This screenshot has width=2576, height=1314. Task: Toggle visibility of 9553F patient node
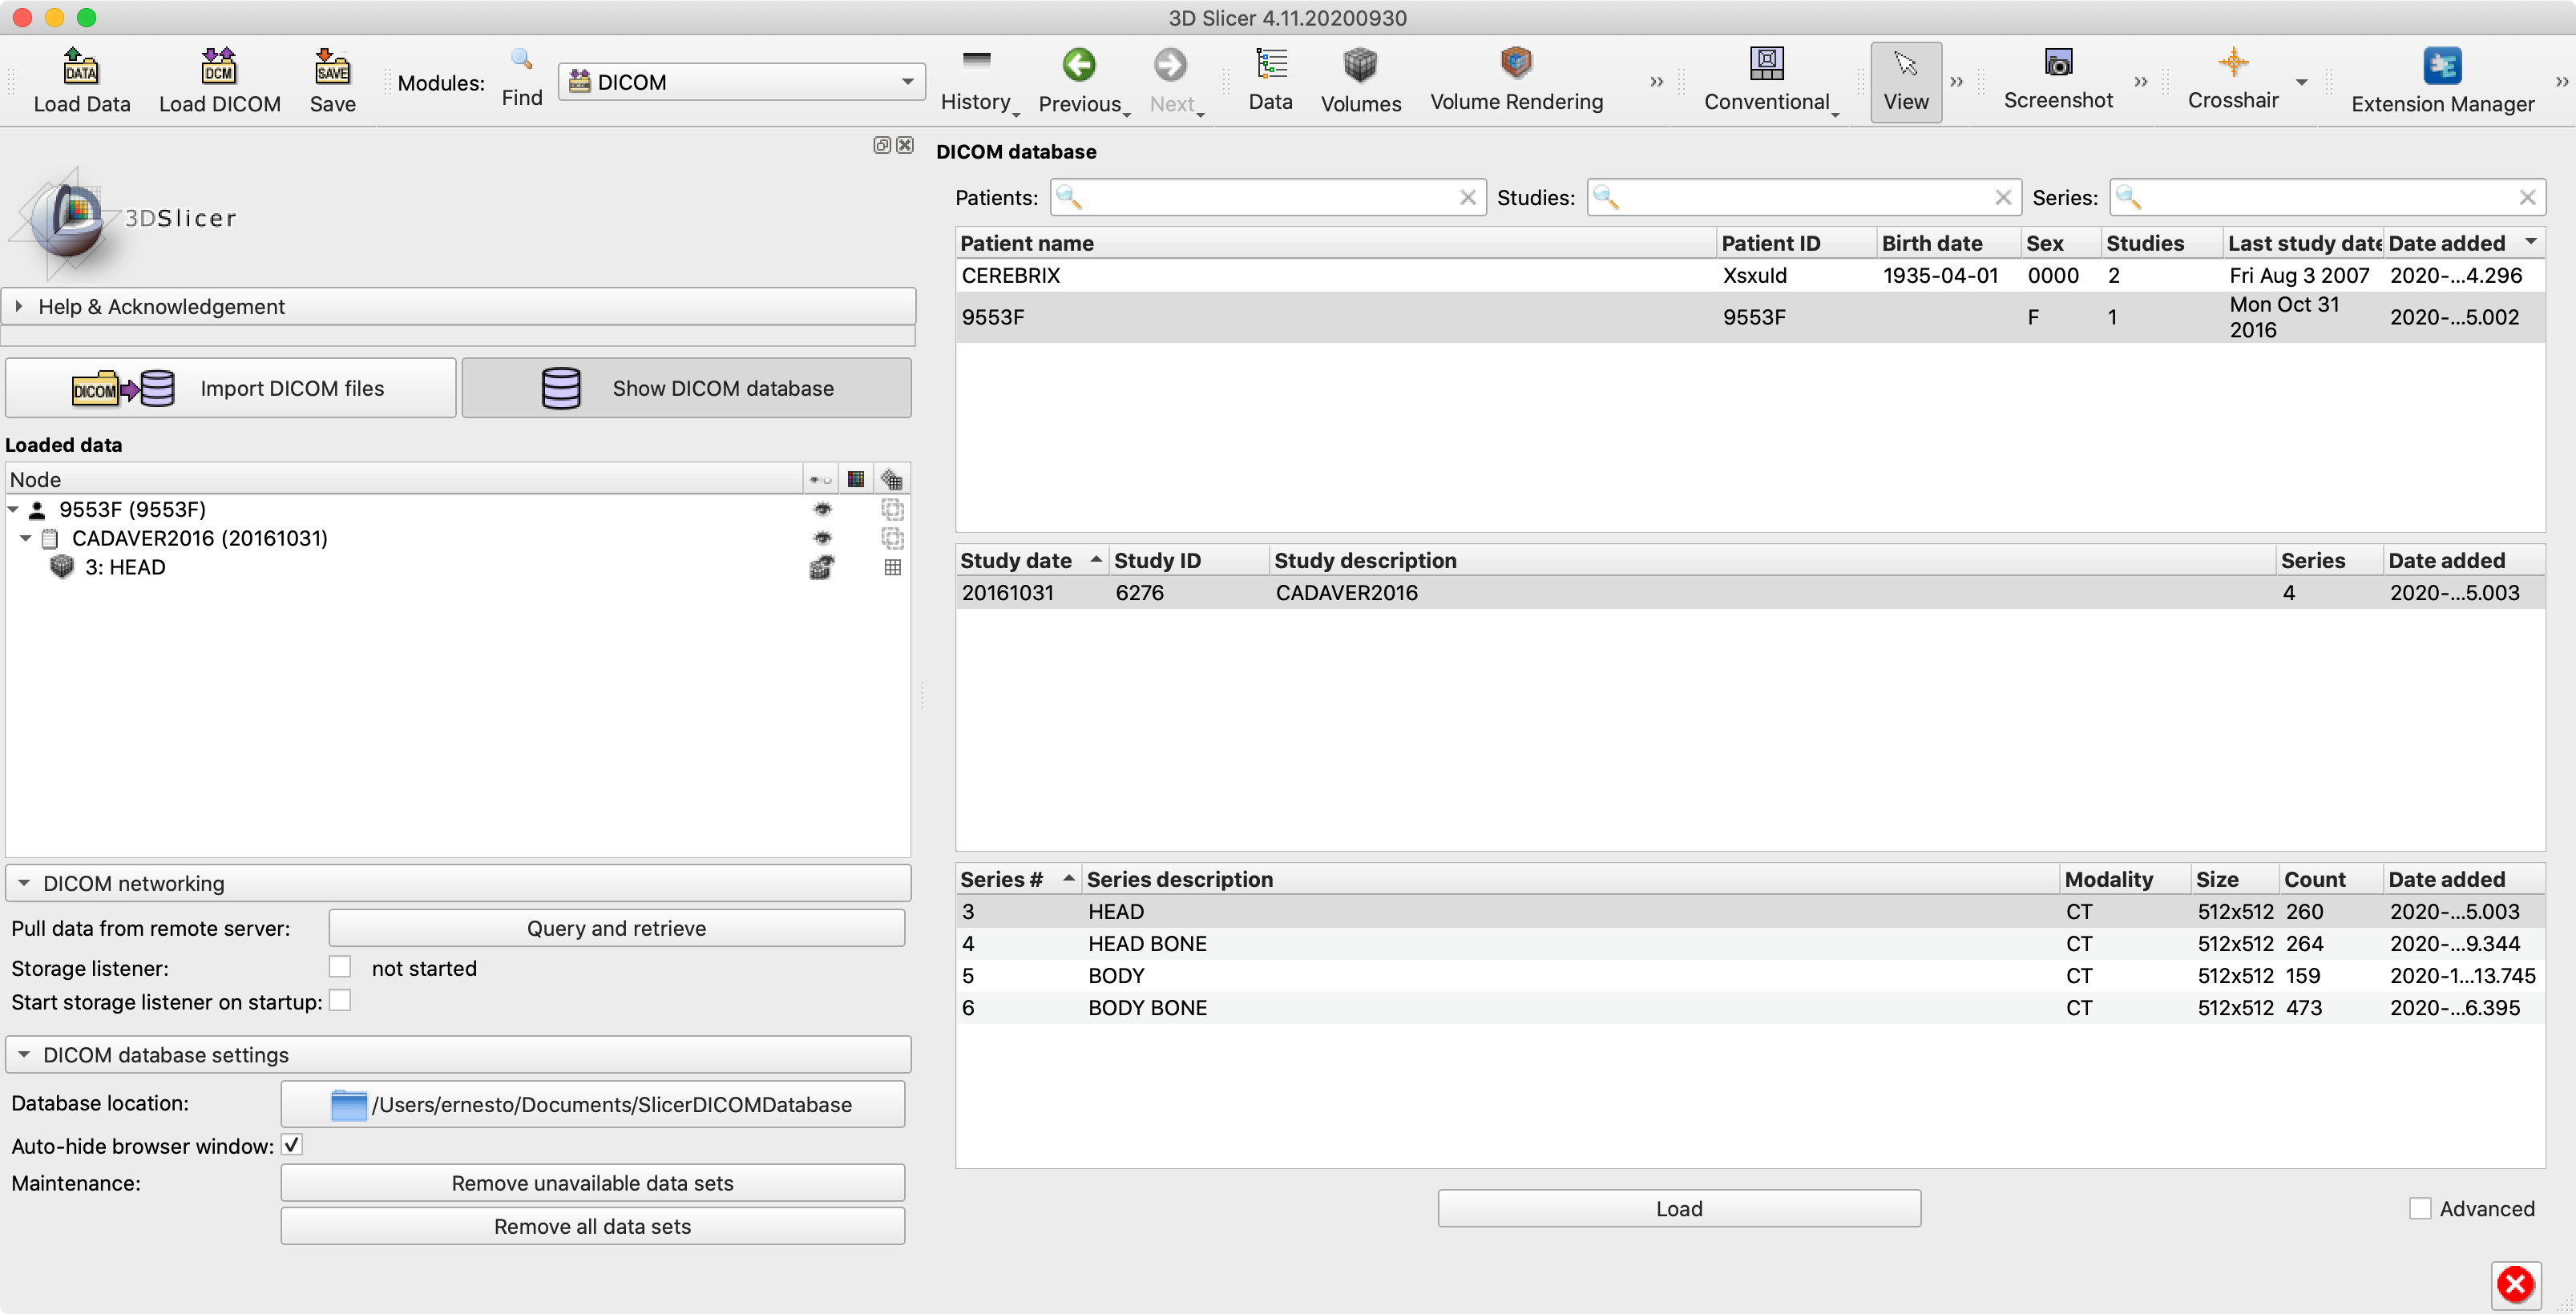(x=822, y=509)
